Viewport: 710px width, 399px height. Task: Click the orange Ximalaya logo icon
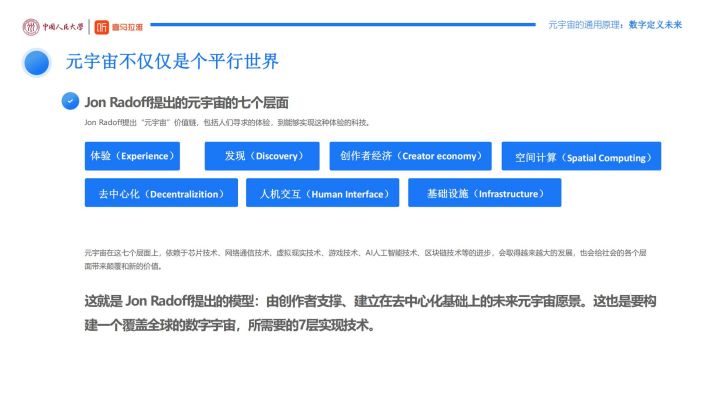(101, 27)
